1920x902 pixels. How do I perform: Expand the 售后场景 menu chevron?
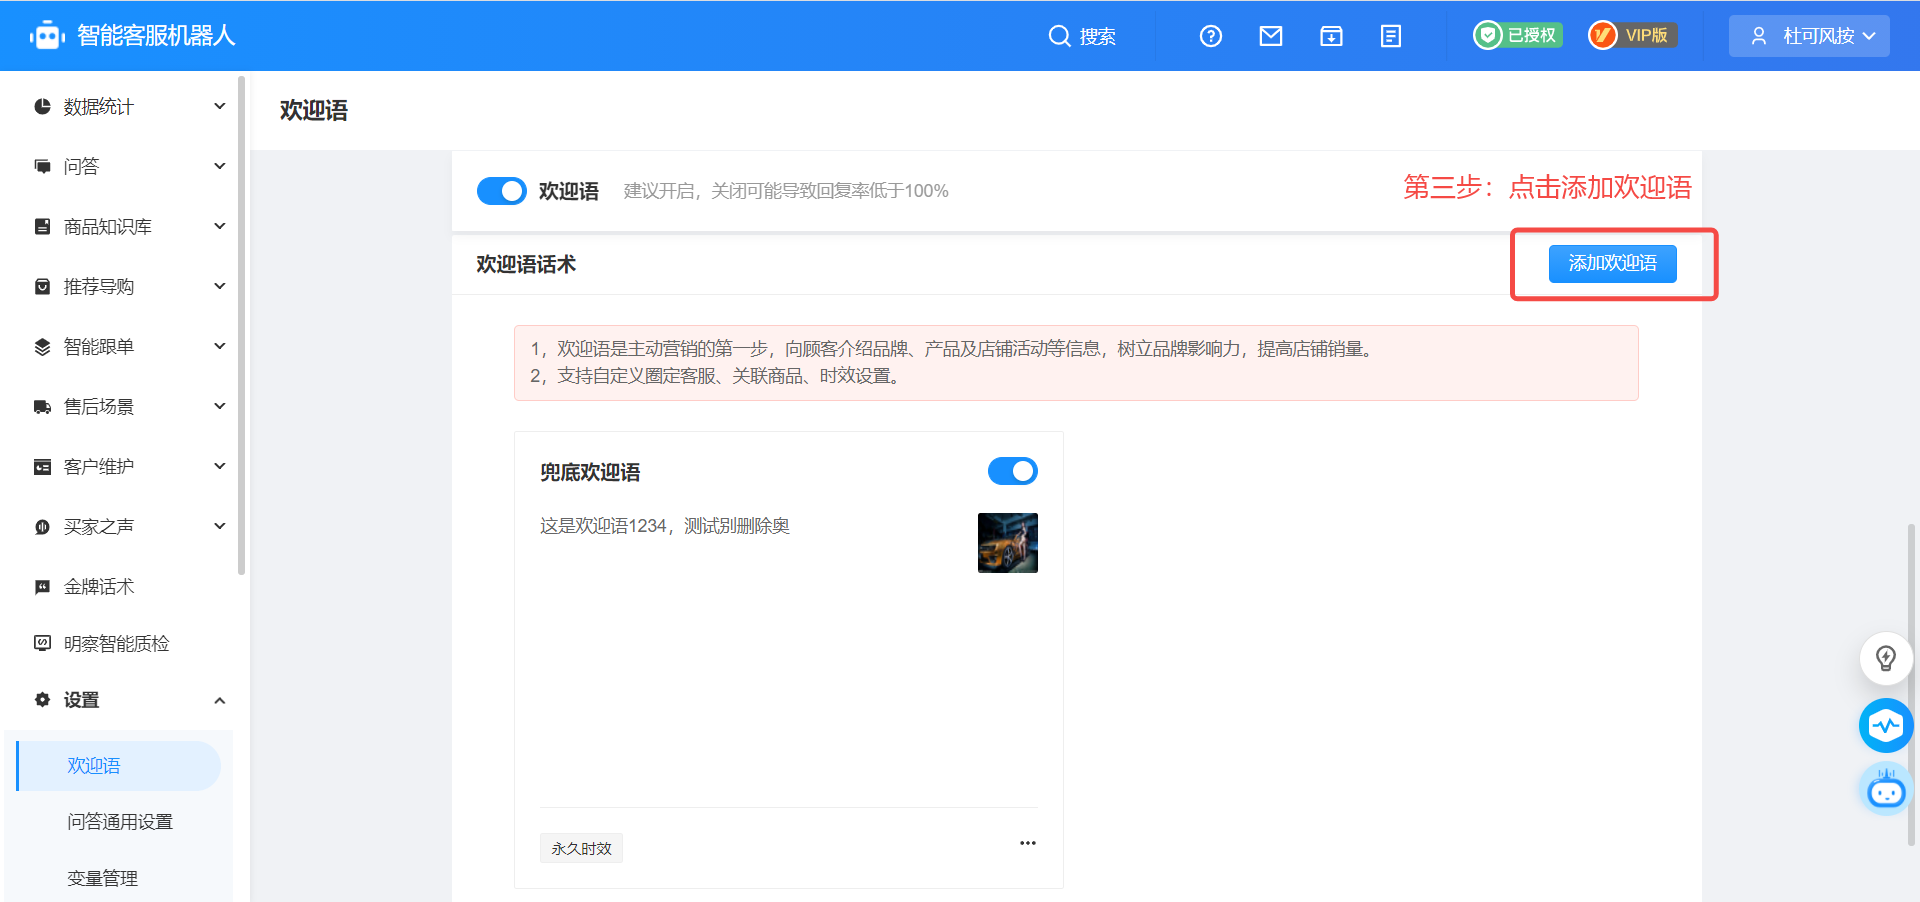tap(220, 406)
